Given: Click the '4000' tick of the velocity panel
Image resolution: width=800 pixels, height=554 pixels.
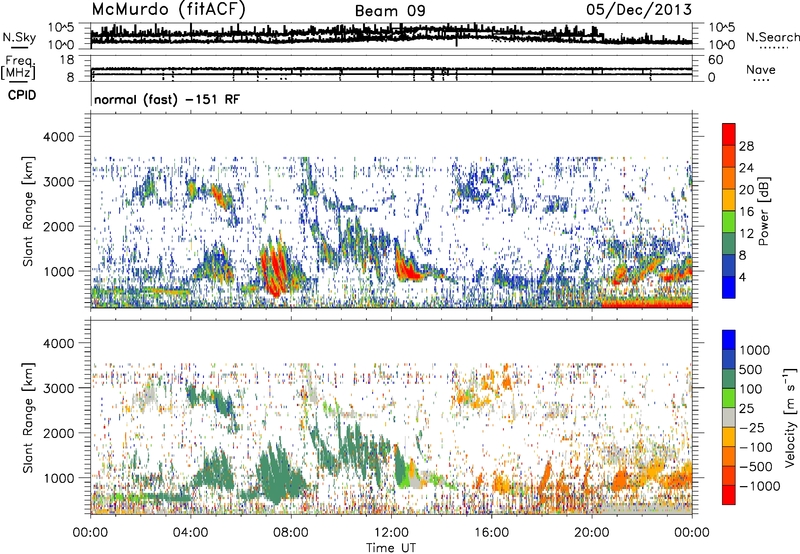Looking at the screenshot, I should tap(58, 343).
